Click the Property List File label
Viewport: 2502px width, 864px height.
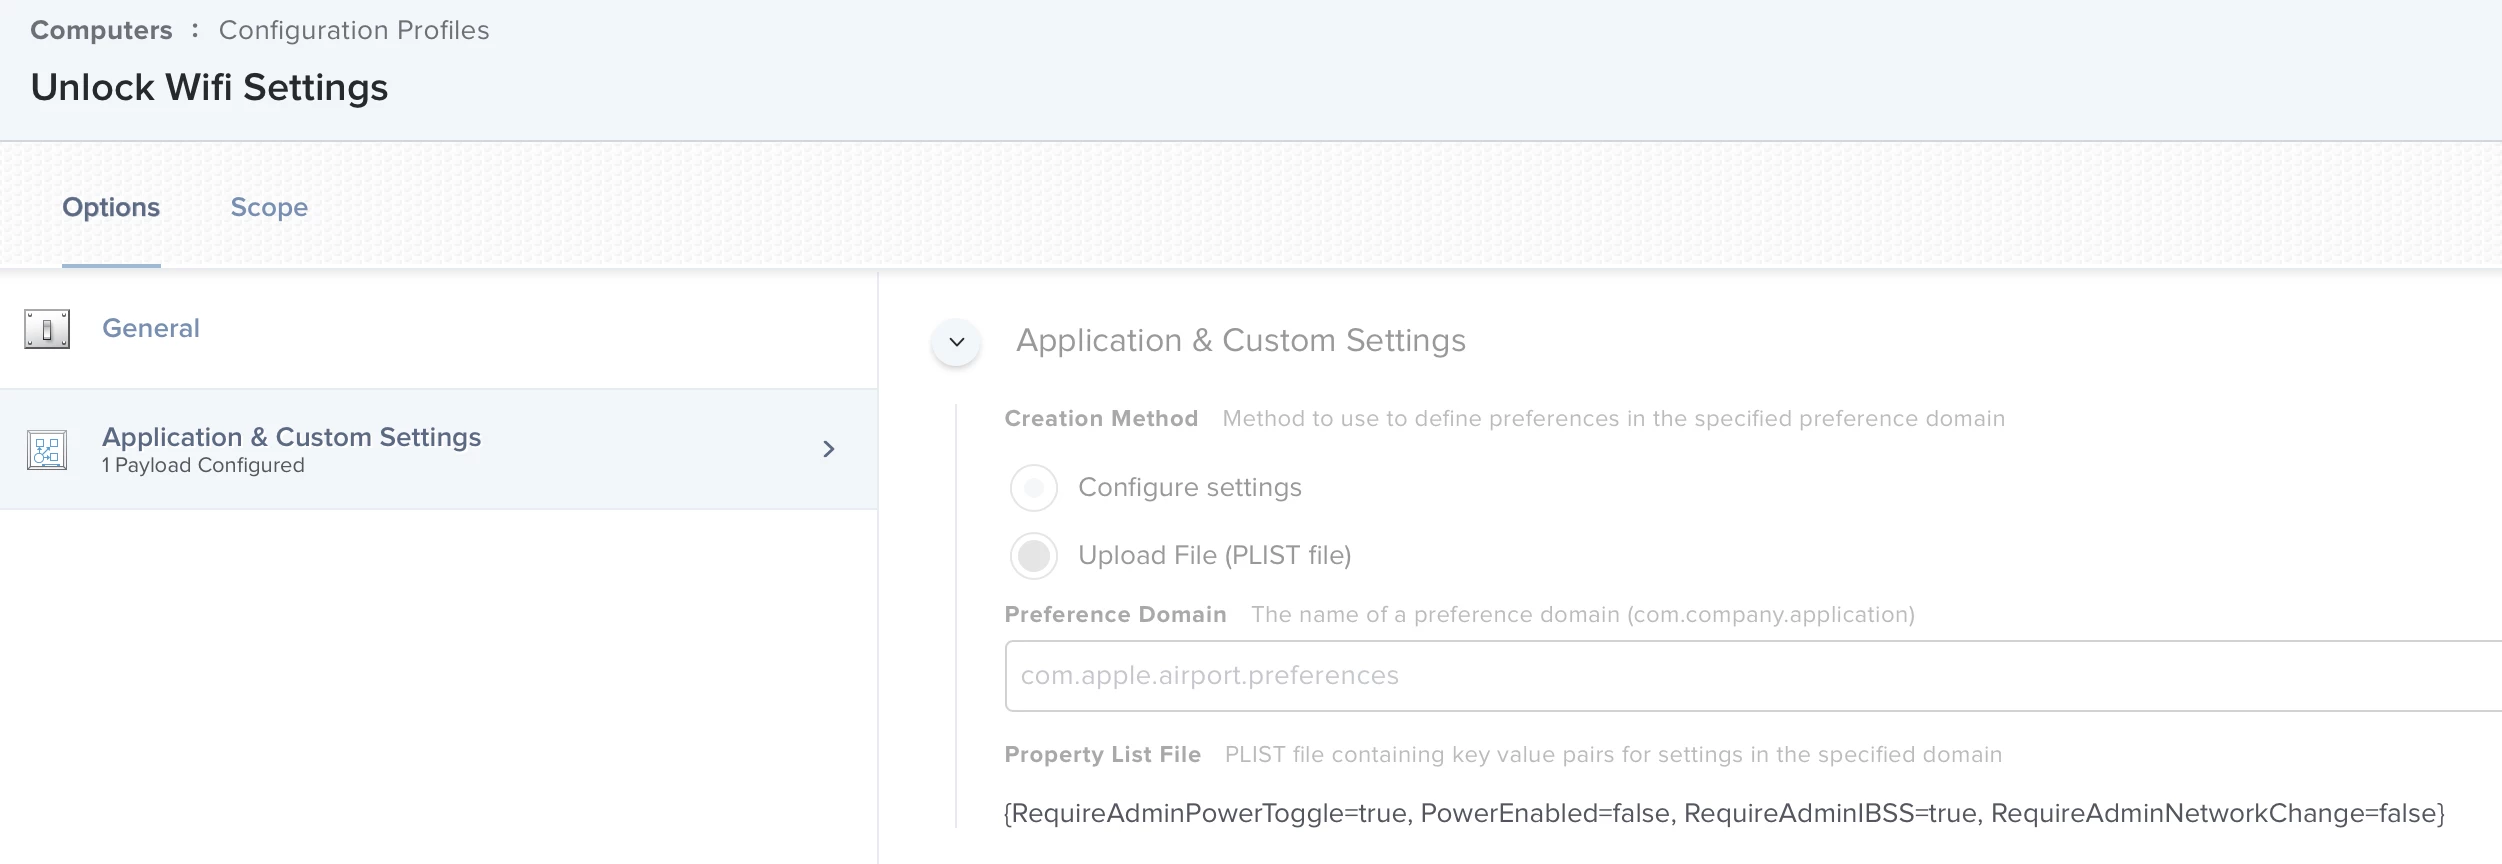(x=1102, y=755)
